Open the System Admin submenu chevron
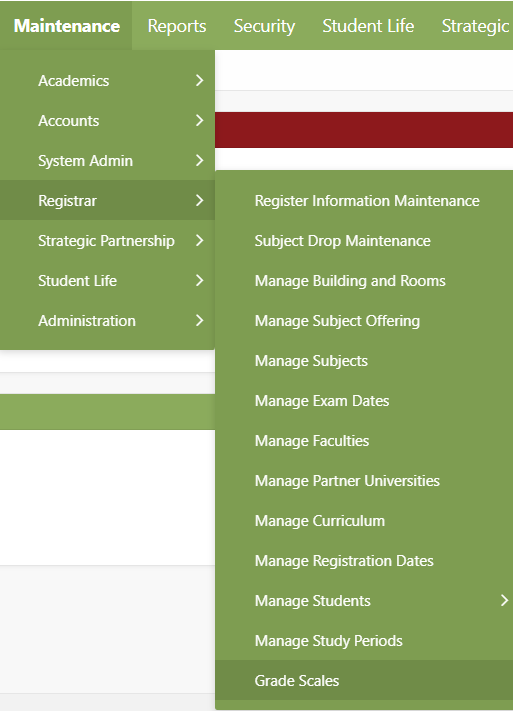This screenshot has width=513, height=711. (x=200, y=160)
